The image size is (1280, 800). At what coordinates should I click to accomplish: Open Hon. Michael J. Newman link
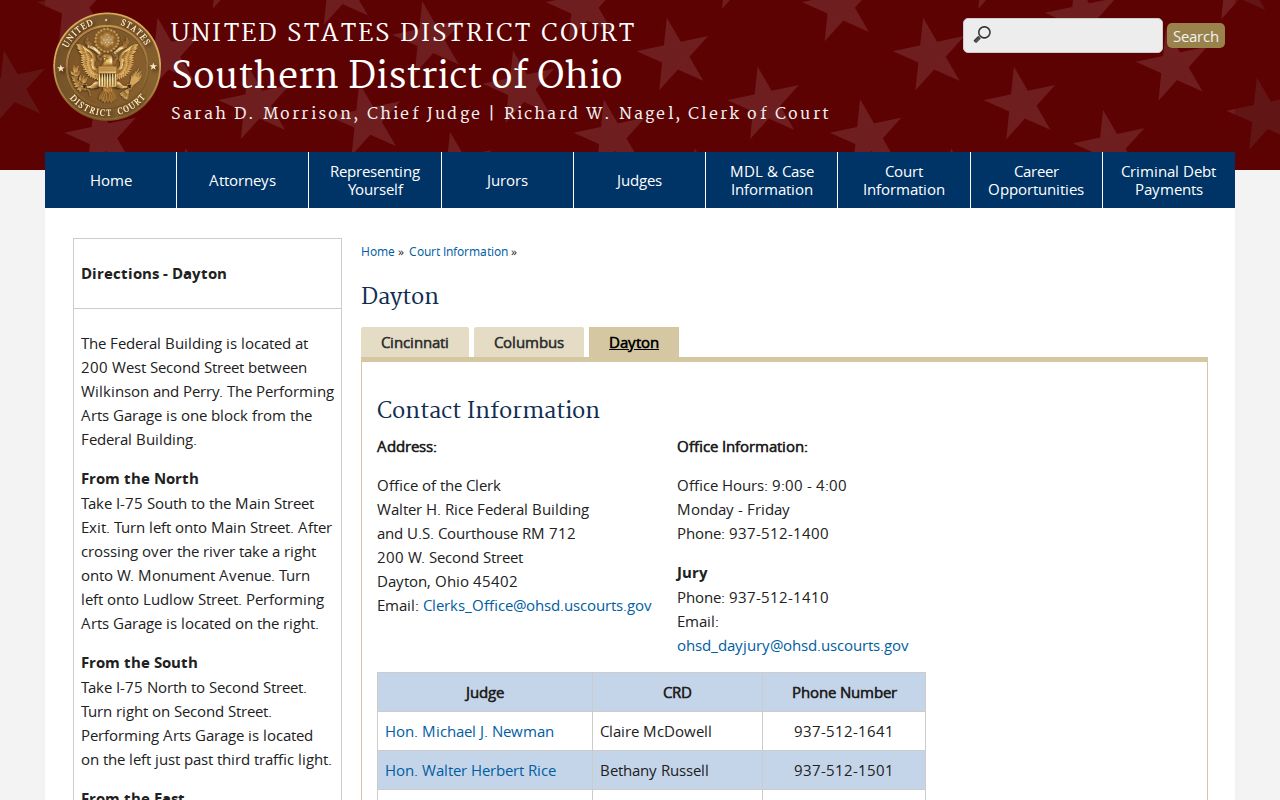[x=469, y=732]
